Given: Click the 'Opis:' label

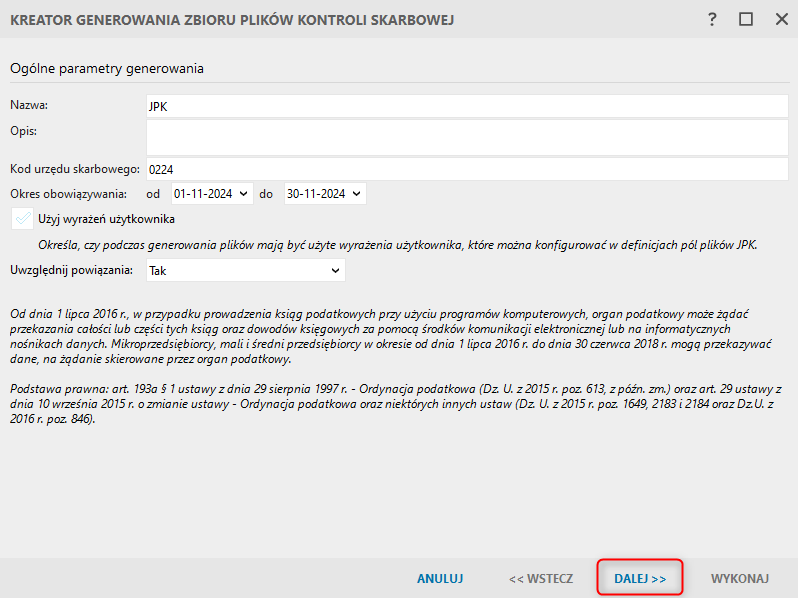Looking at the screenshot, I should click(23, 131).
